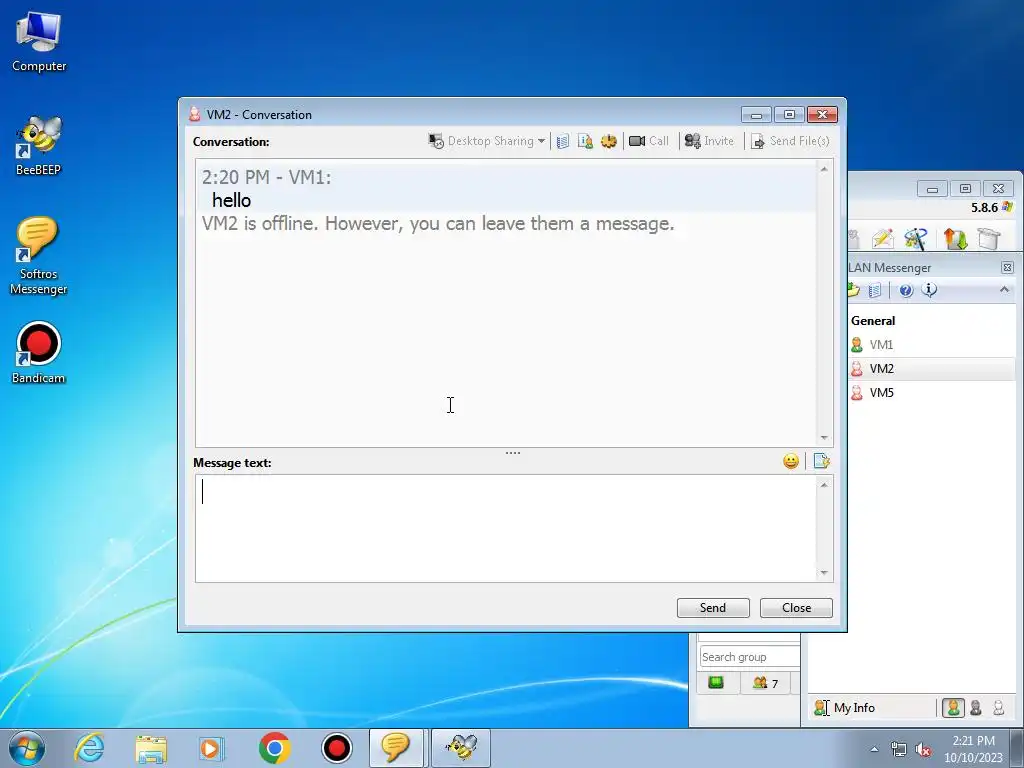1024x768 pixels.
Task: Click the General group header
Action: tap(873, 321)
